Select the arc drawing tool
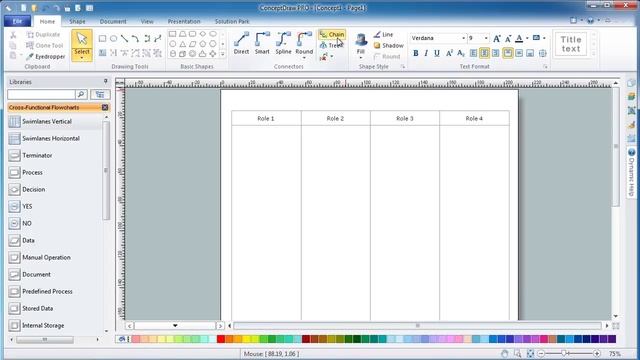The height and width of the screenshot is (360, 640). pos(136,39)
